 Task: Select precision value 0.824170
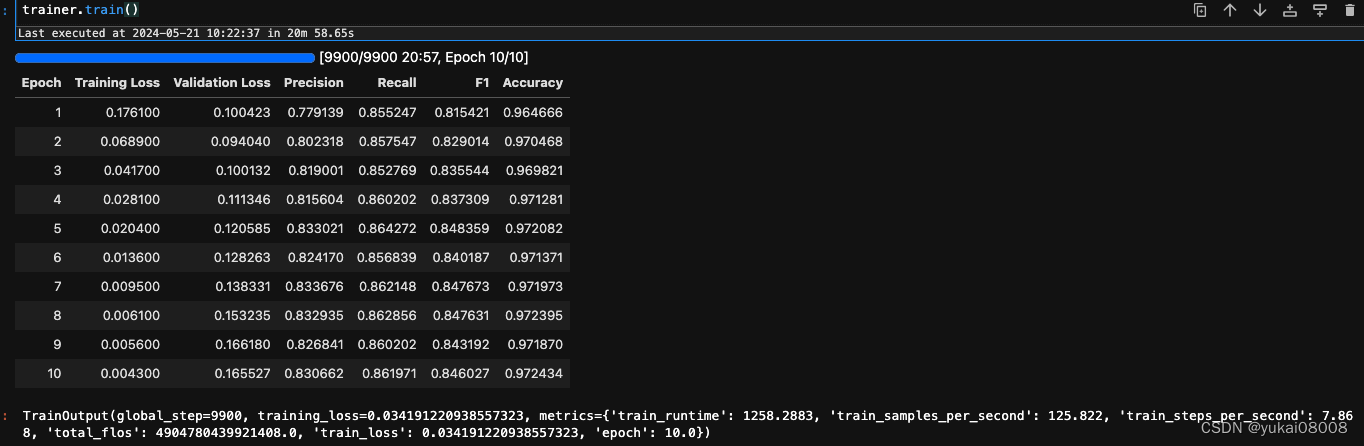click(x=315, y=257)
